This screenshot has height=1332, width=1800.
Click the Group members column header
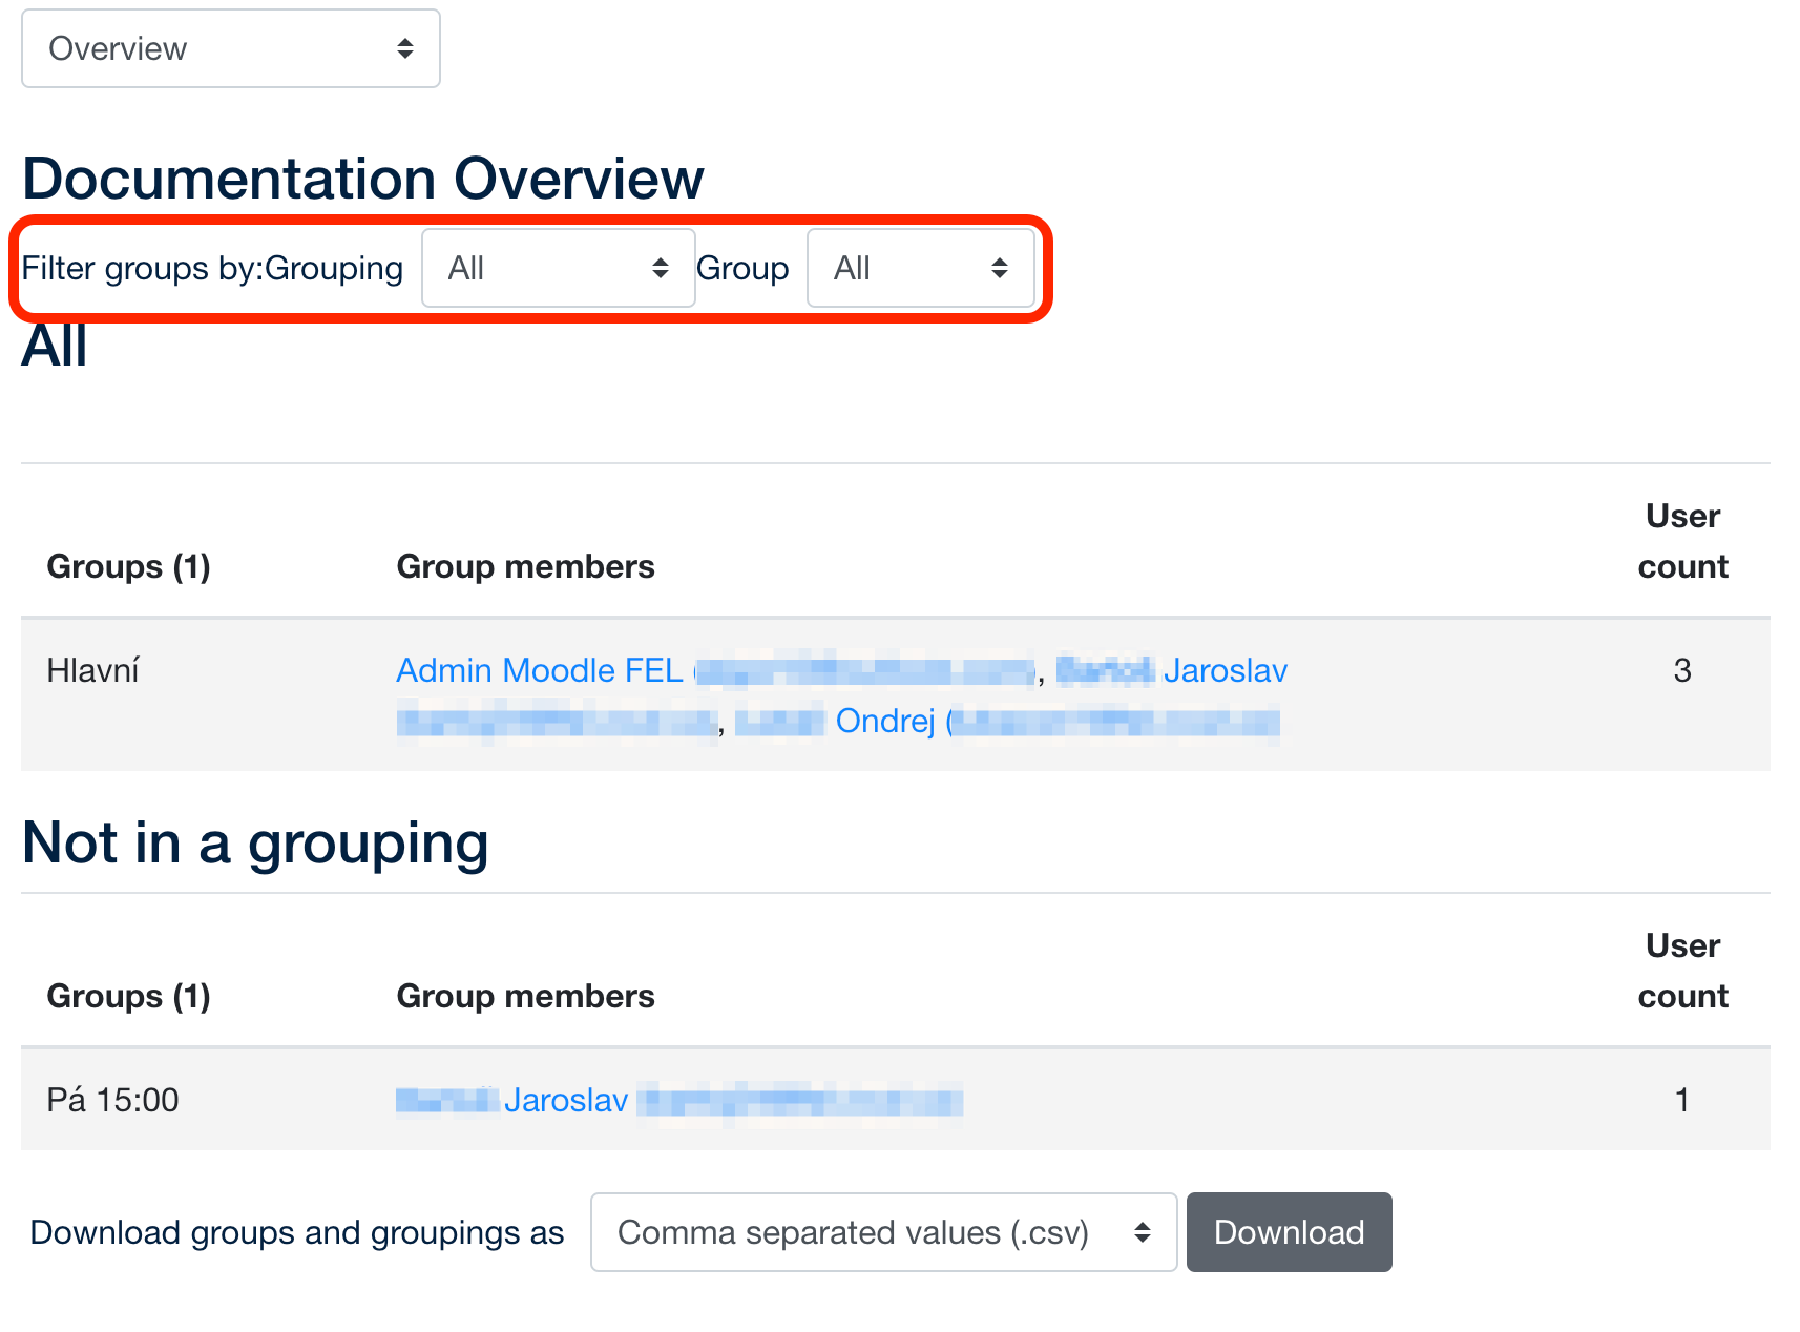click(525, 566)
